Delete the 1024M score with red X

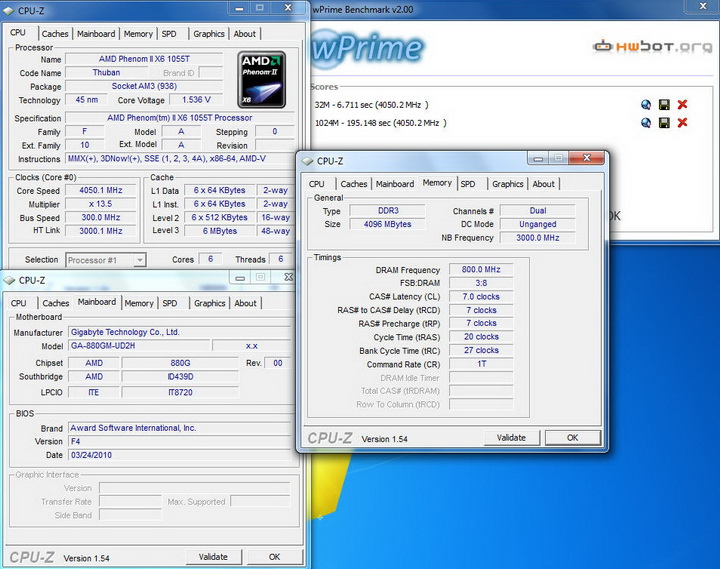tap(682, 123)
